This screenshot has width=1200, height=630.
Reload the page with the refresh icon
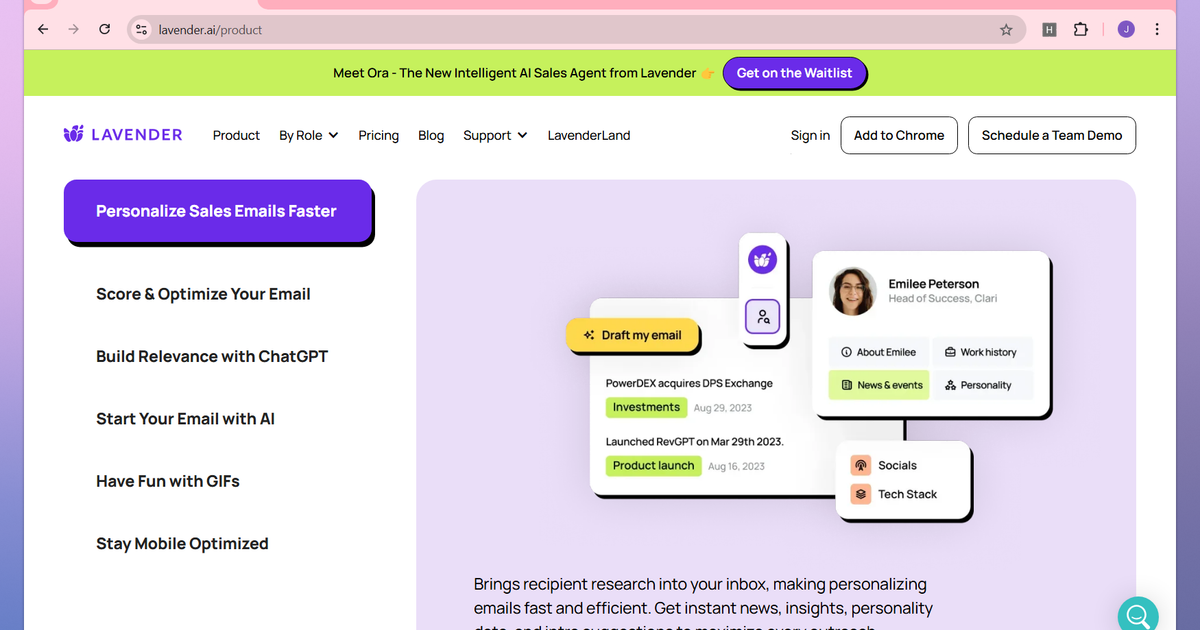click(105, 30)
